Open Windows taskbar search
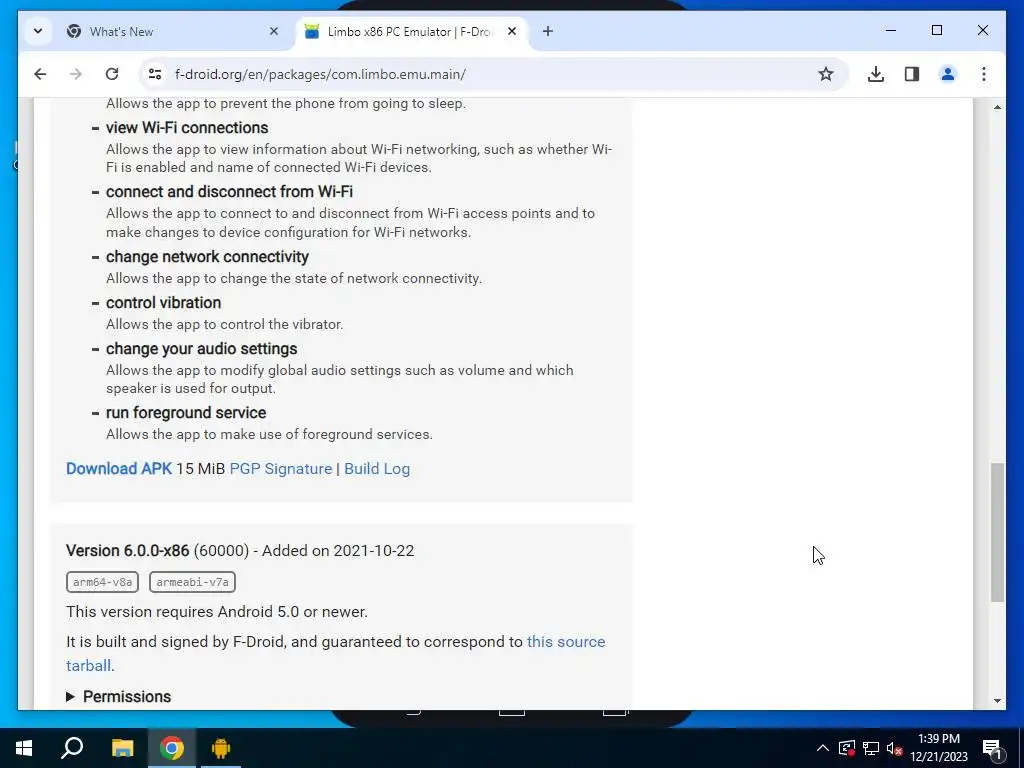Screen dimensions: 1024x768 [72, 748]
